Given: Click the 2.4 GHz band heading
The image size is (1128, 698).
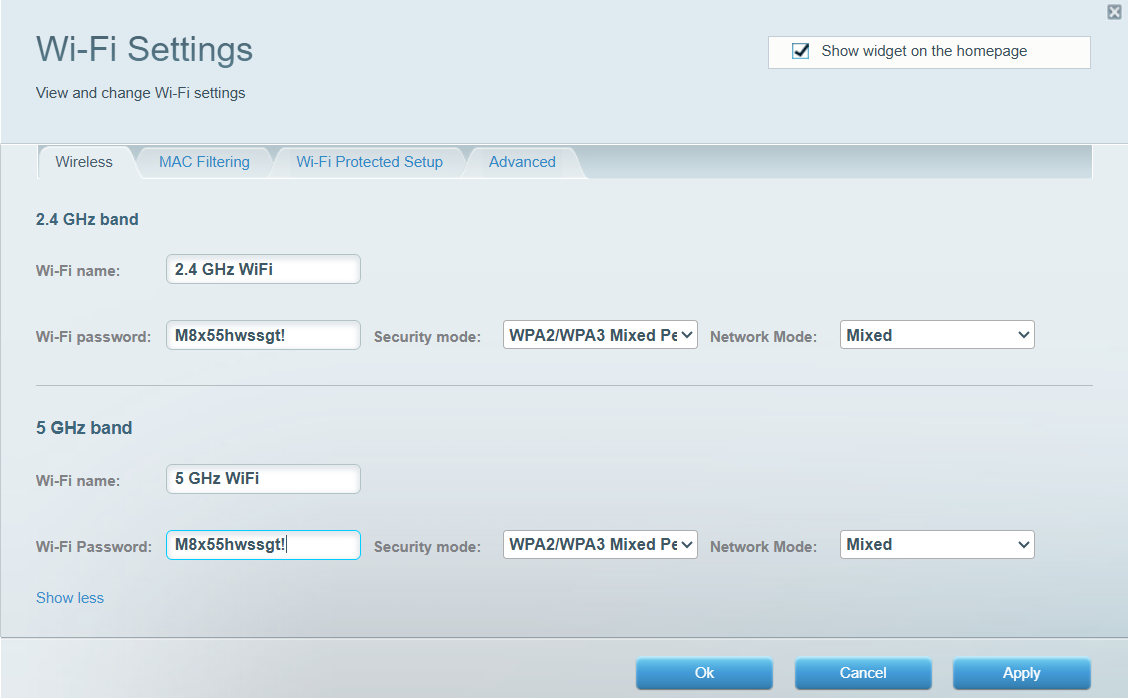Looking at the screenshot, I should (x=87, y=219).
